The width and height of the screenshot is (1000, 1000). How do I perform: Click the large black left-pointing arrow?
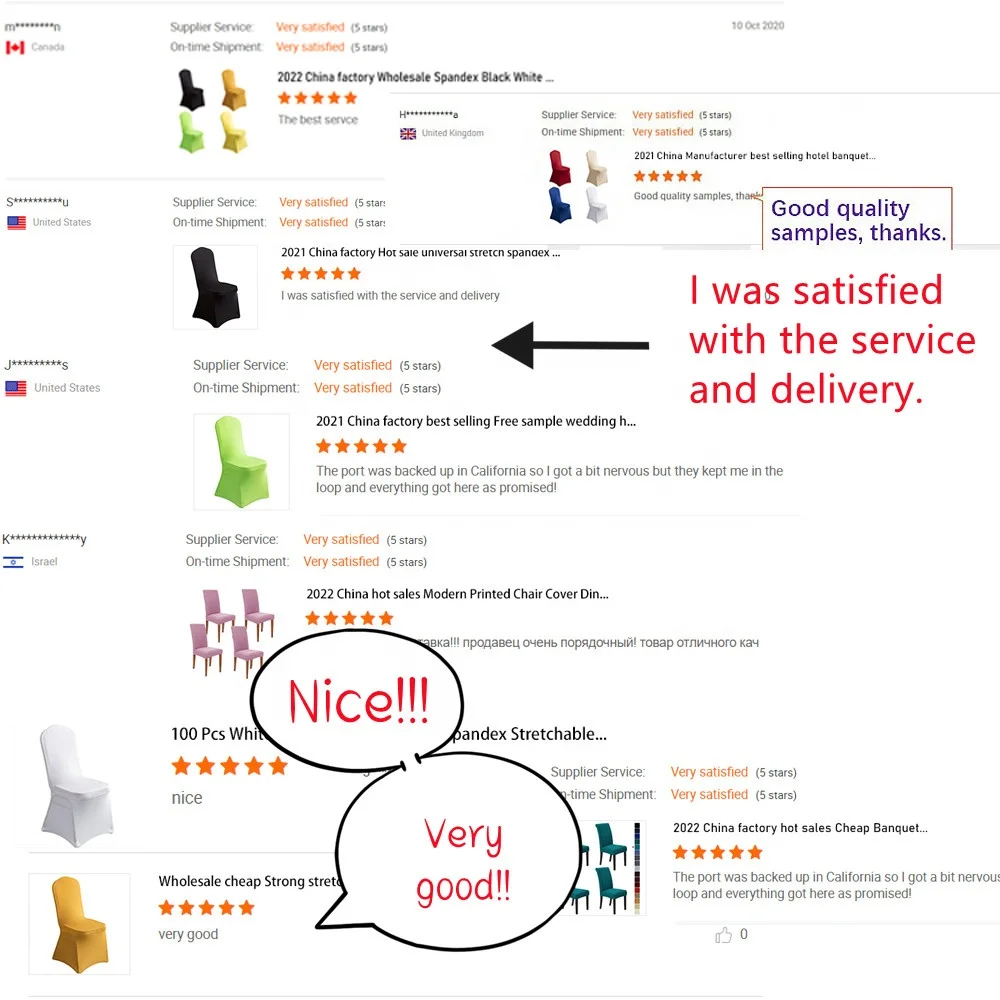pos(570,345)
